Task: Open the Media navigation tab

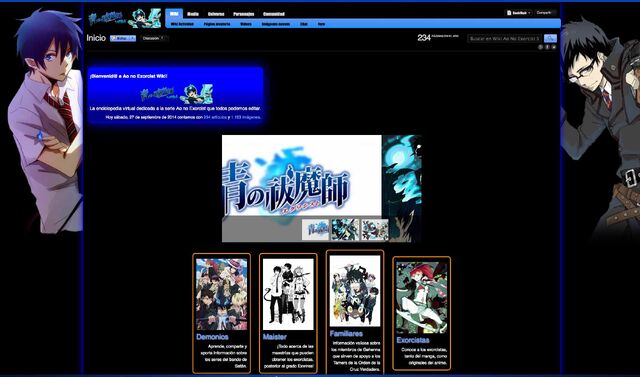Action: [193, 14]
